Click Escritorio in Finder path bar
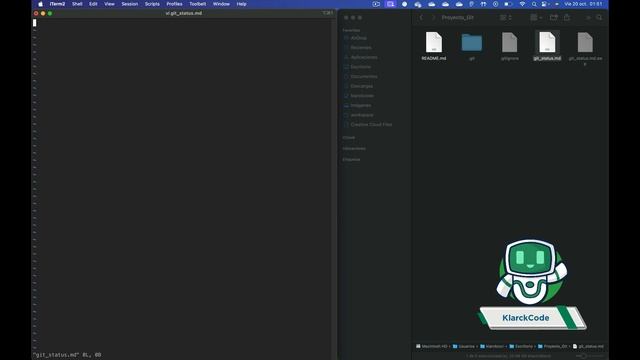This screenshot has height=360, width=640. point(521,346)
